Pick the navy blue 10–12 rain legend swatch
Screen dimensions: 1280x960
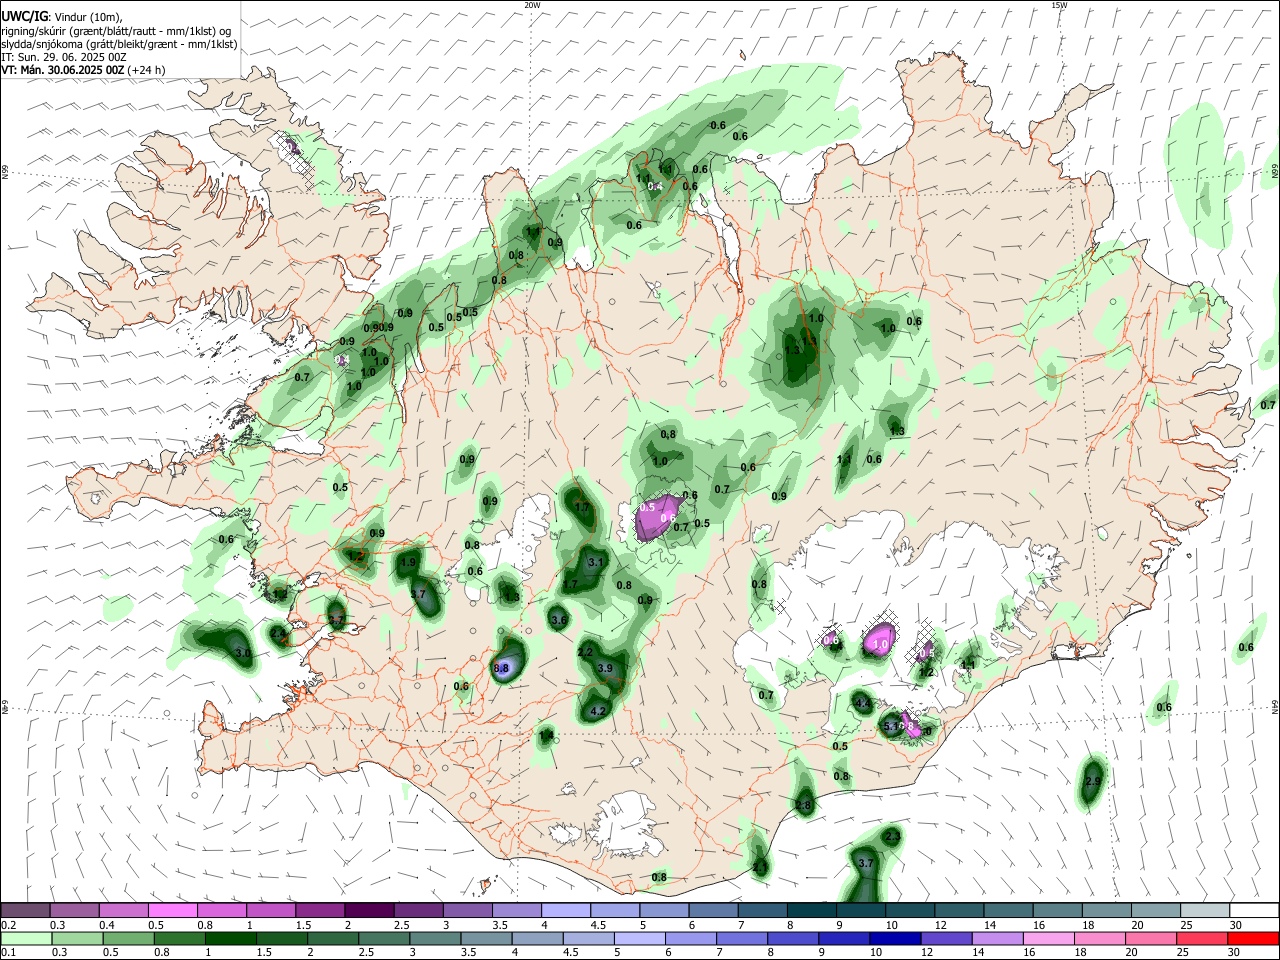[894, 938]
